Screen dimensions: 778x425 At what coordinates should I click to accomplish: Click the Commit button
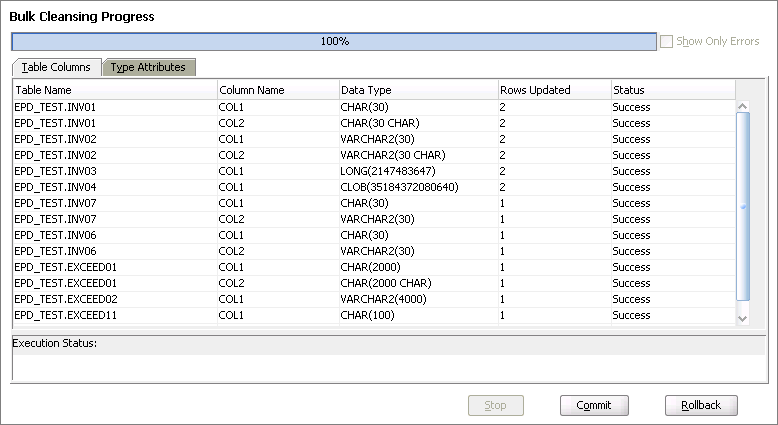click(x=594, y=405)
